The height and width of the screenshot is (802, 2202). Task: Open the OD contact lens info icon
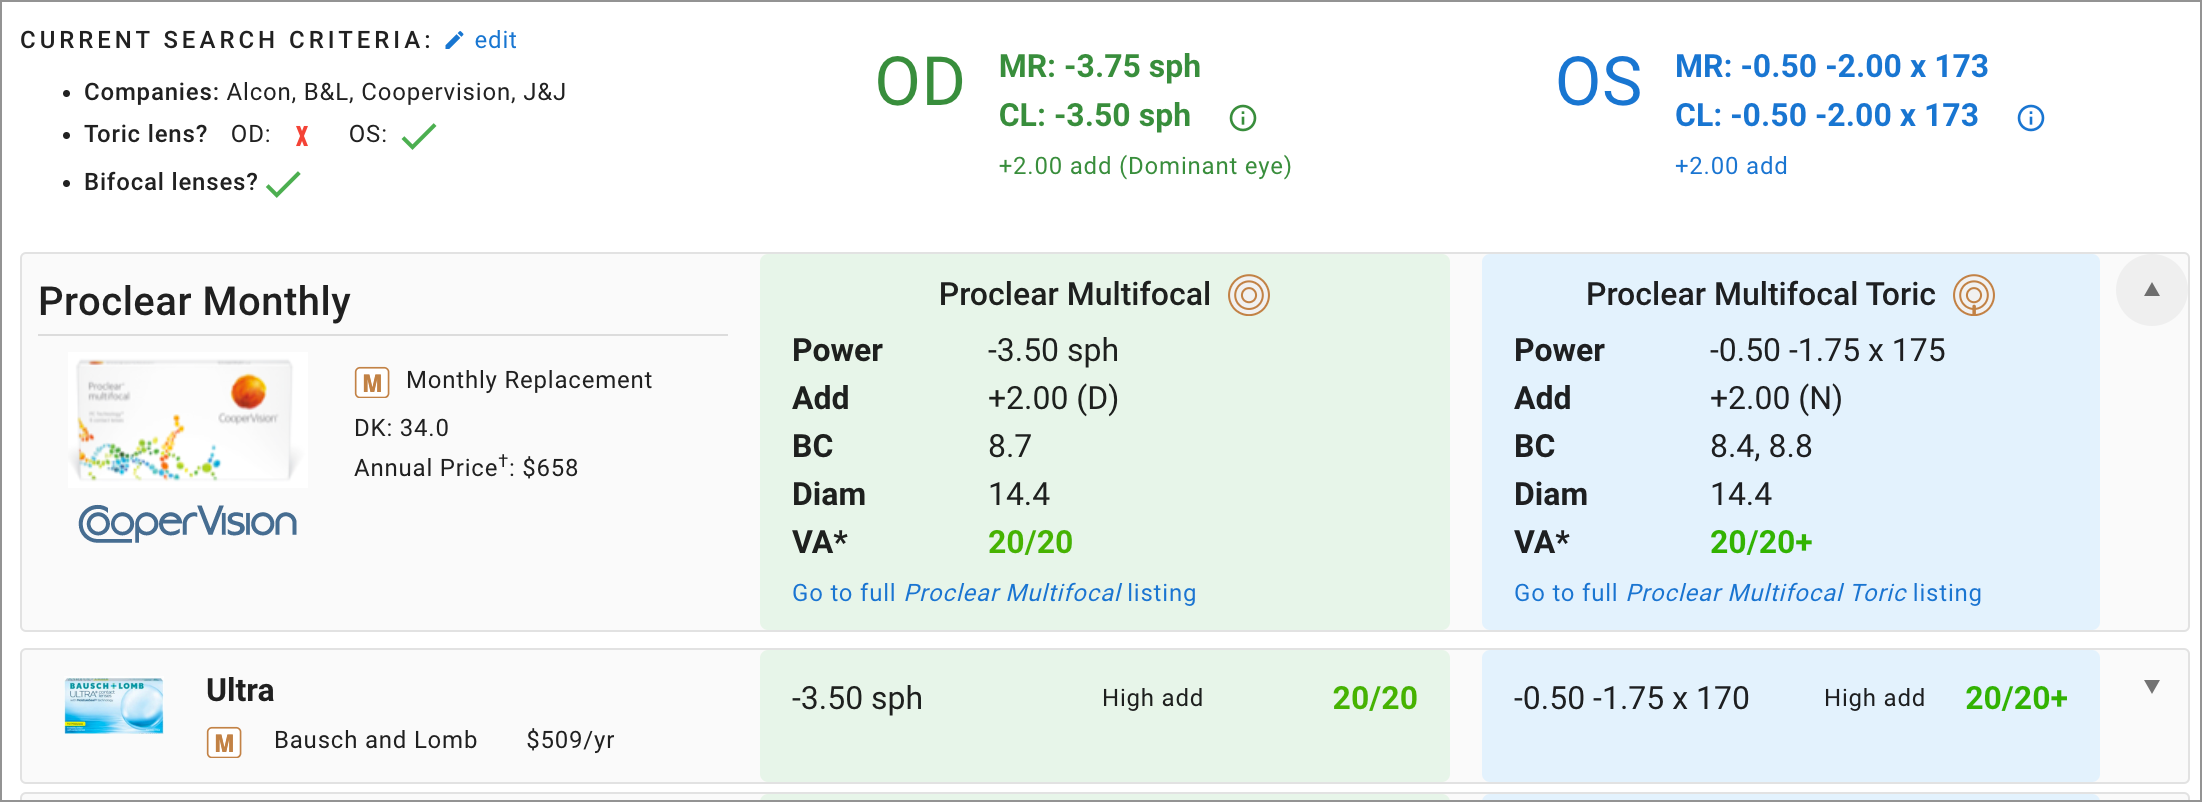coord(1242,118)
